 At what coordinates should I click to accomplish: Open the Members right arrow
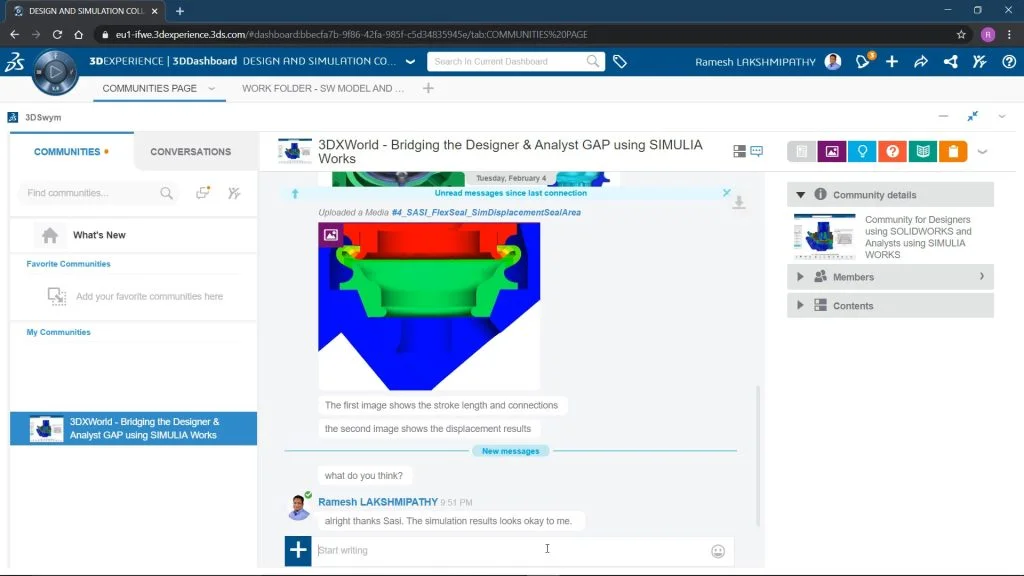(x=982, y=277)
